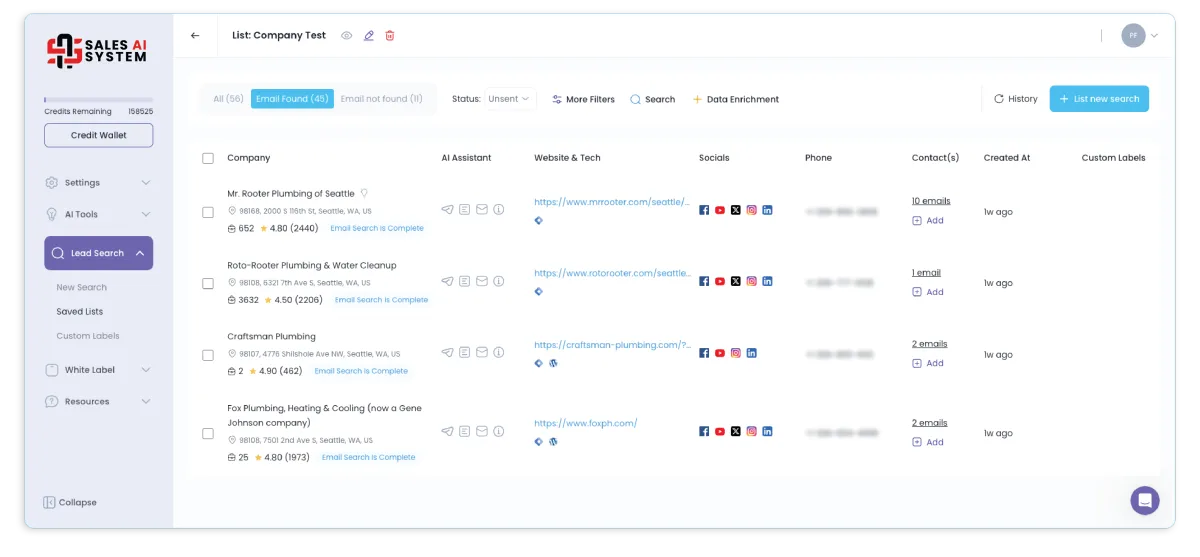Viewport: 1200px width, 557px height.
Task: Select checkbox for Fox Plumbing row
Action: coord(208,433)
